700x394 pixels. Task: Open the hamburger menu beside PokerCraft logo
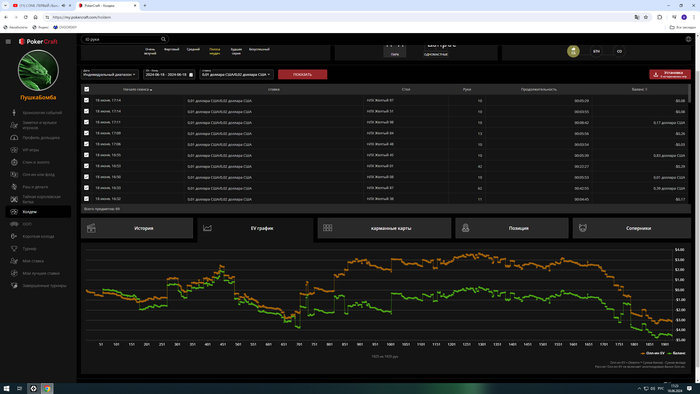pos(8,41)
